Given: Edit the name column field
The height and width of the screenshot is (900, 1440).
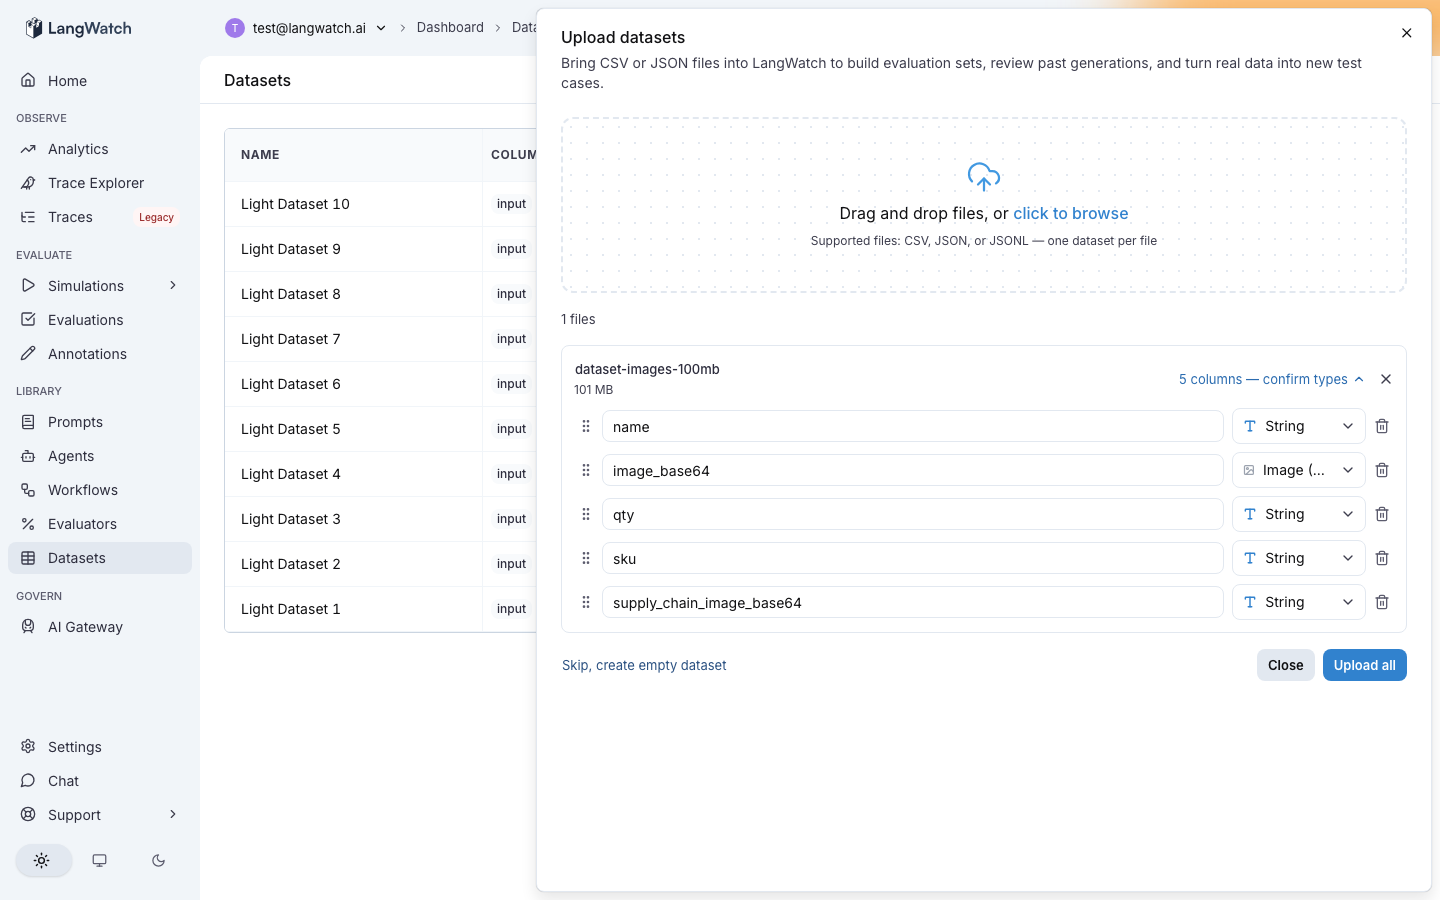Looking at the screenshot, I should (x=913, y=426).
